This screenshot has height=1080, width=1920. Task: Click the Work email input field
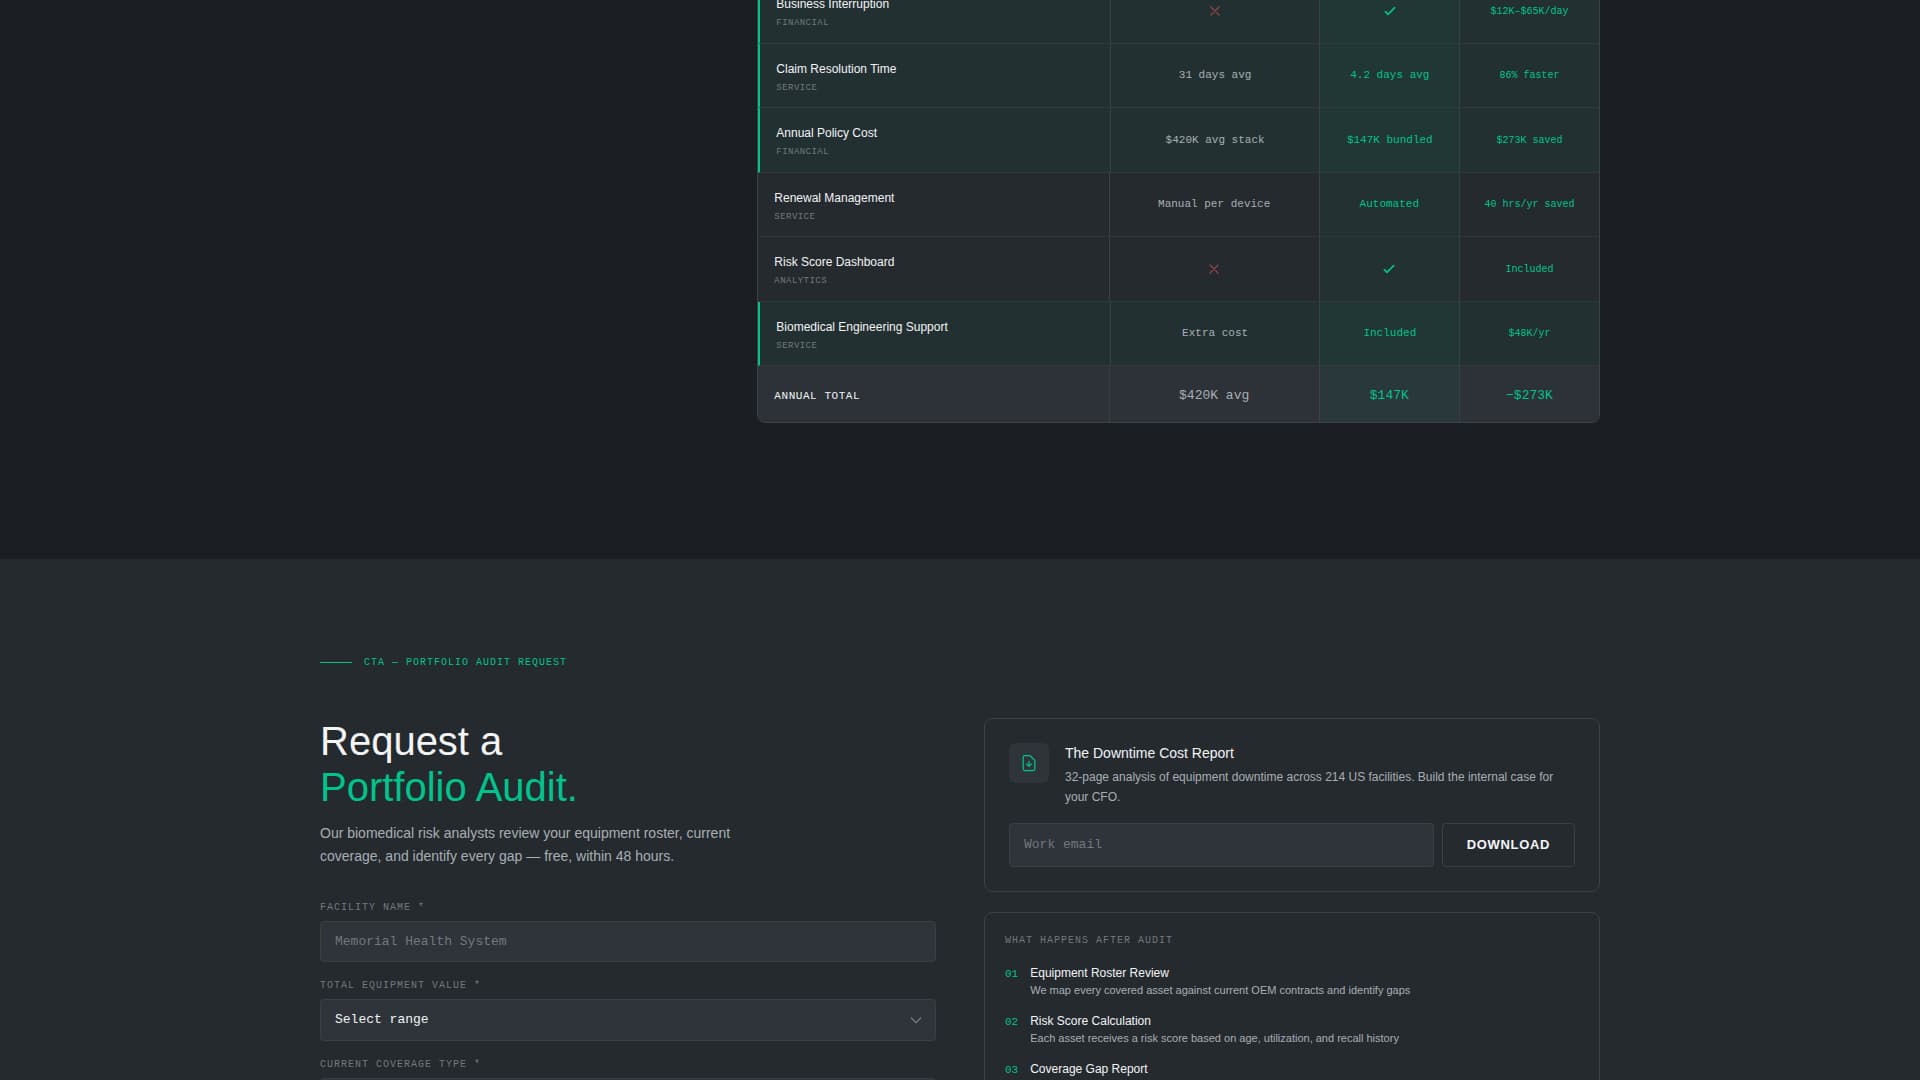tap(1220, 844)
